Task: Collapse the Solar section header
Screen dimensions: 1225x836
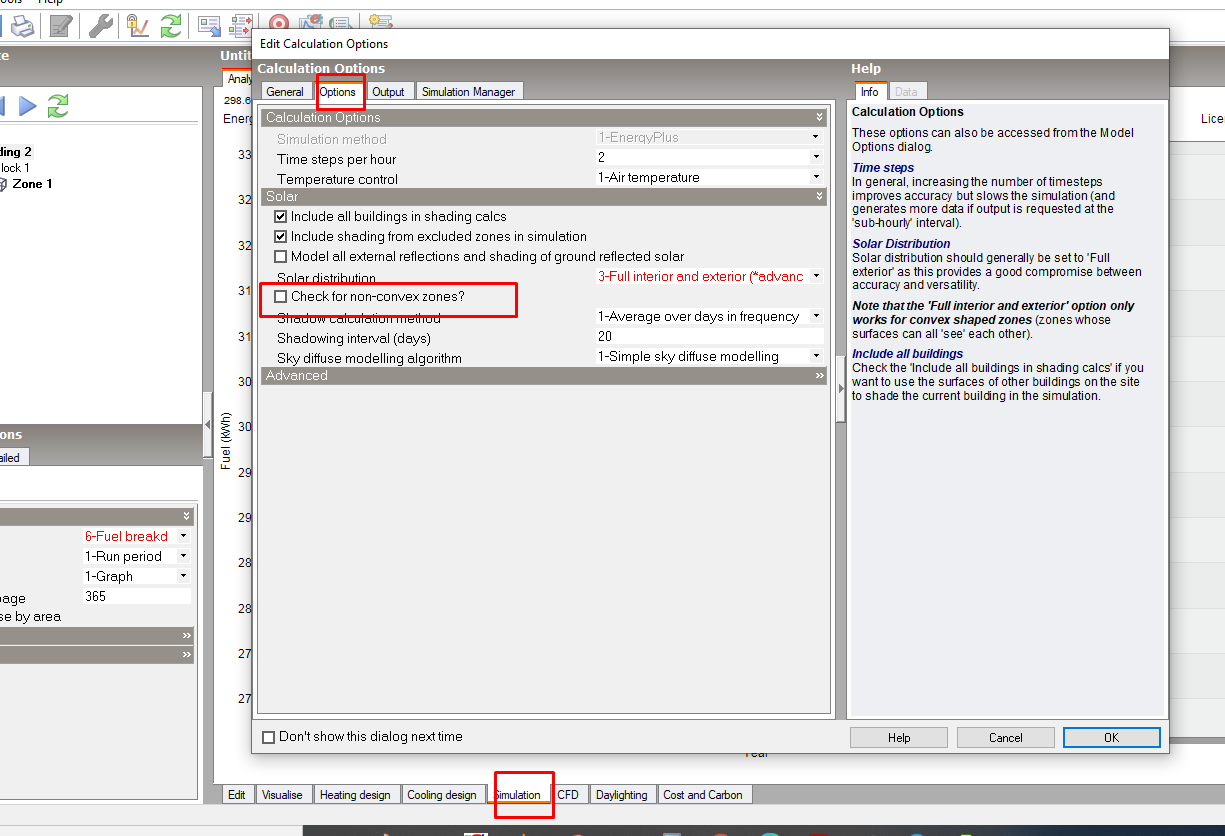Action: [544, 197]
